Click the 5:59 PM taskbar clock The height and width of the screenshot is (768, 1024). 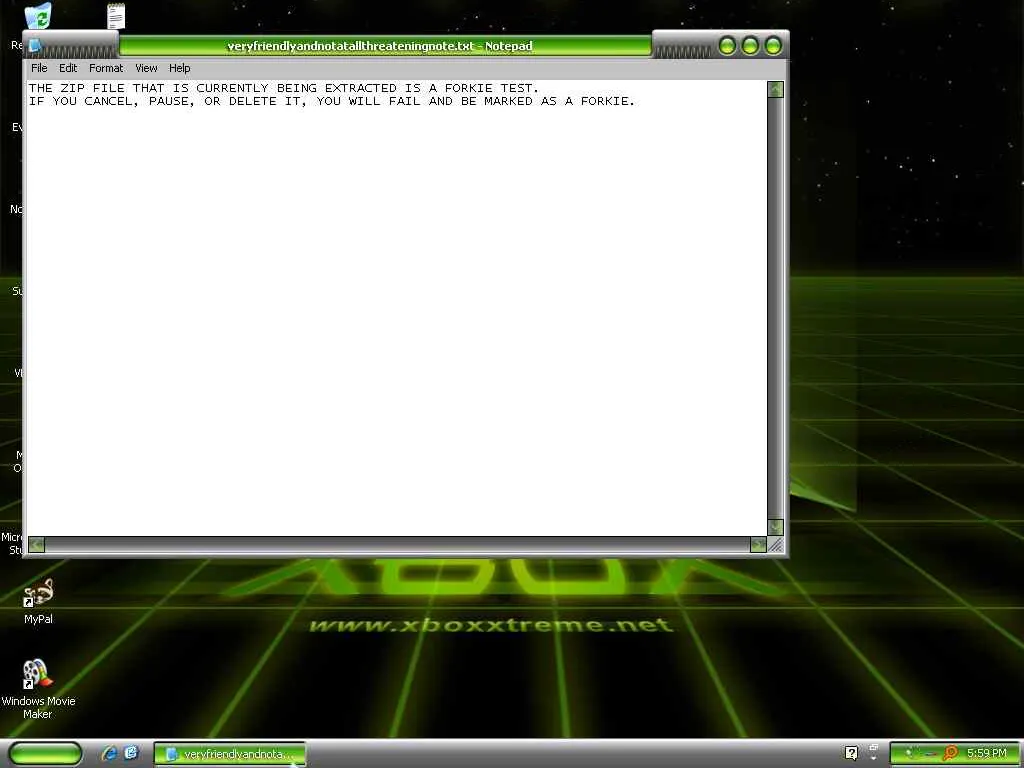click(987, 753)
